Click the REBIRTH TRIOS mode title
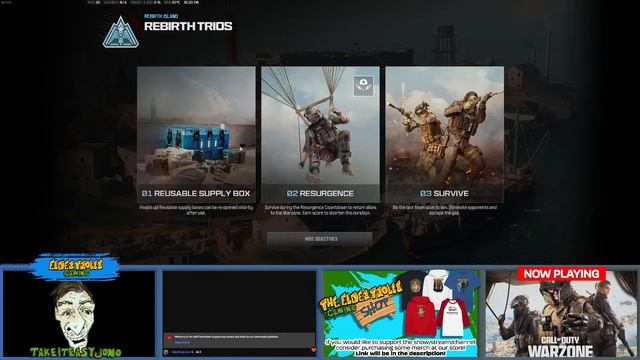 pos(188,26)
